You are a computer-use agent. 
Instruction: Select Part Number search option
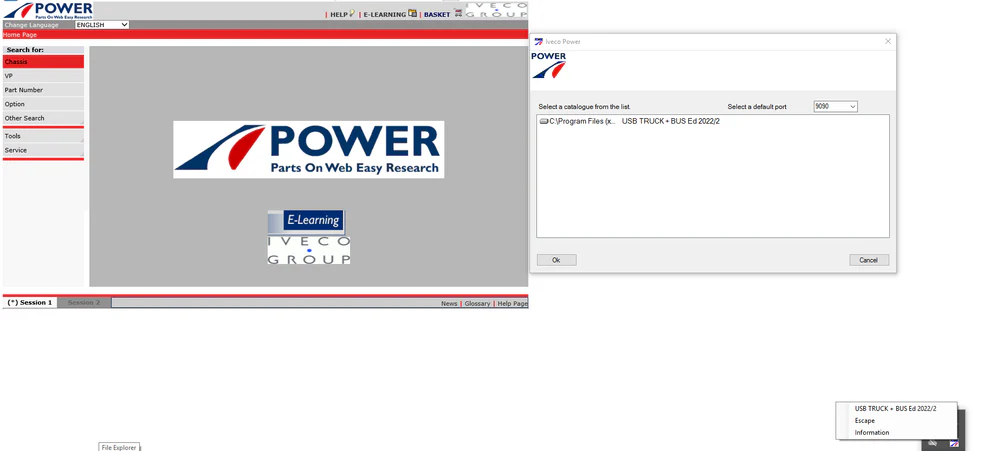[42, 90]
